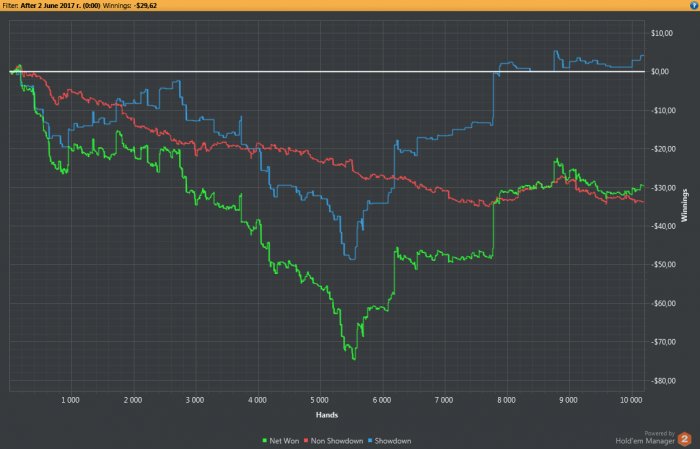Select the 4 000 hands tick label
This screenshot has width=700, height=449.
(257, 400)
